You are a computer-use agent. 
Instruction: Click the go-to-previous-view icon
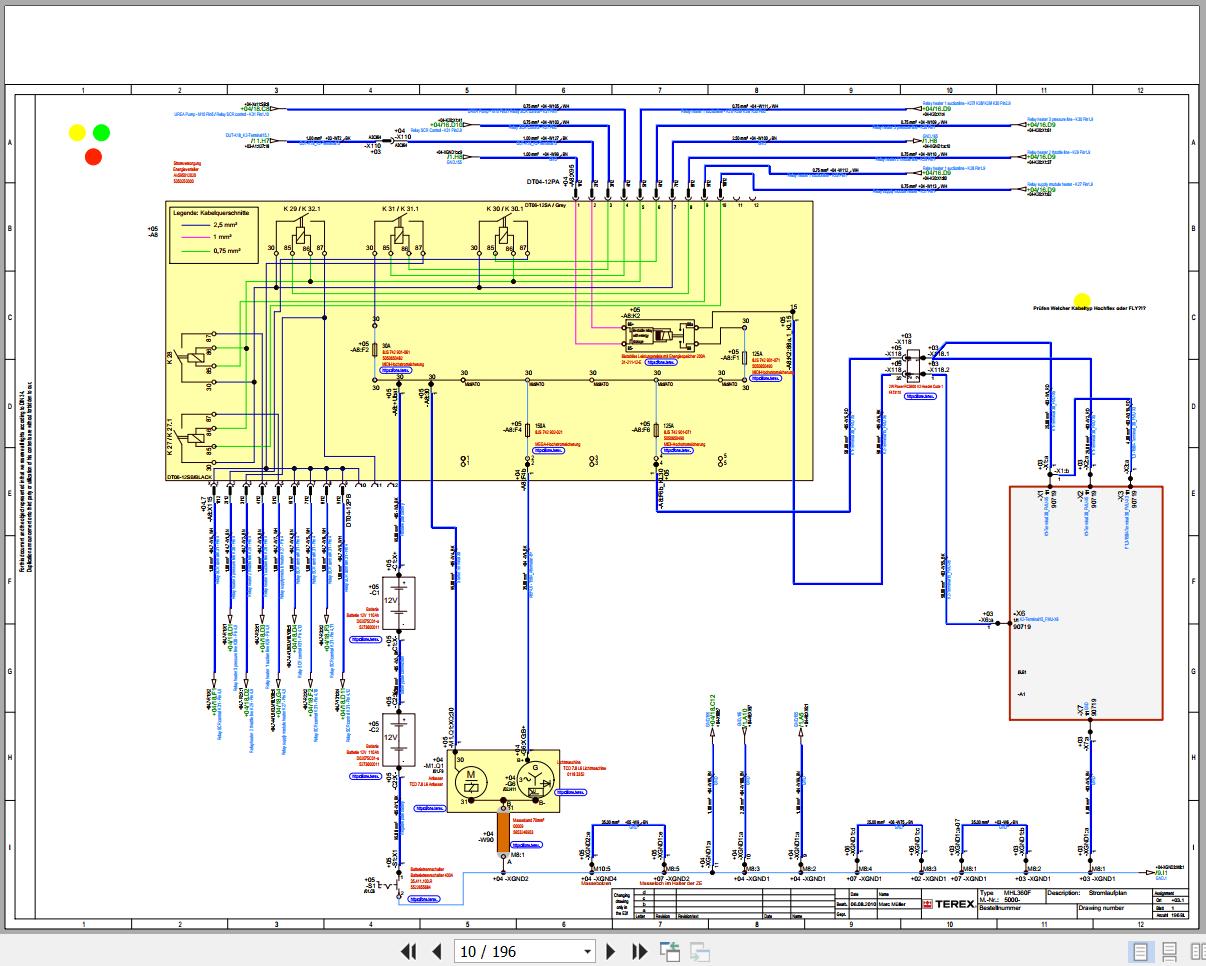point(669,951)
